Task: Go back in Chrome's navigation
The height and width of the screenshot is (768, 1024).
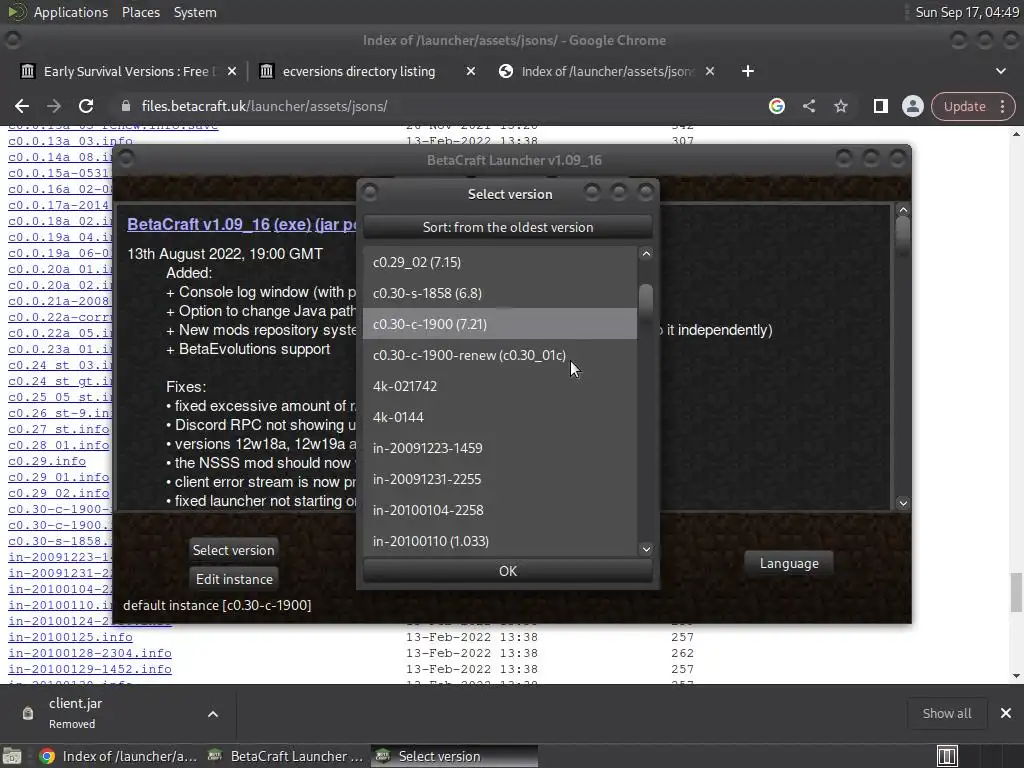Action: (x=22, y=106)
